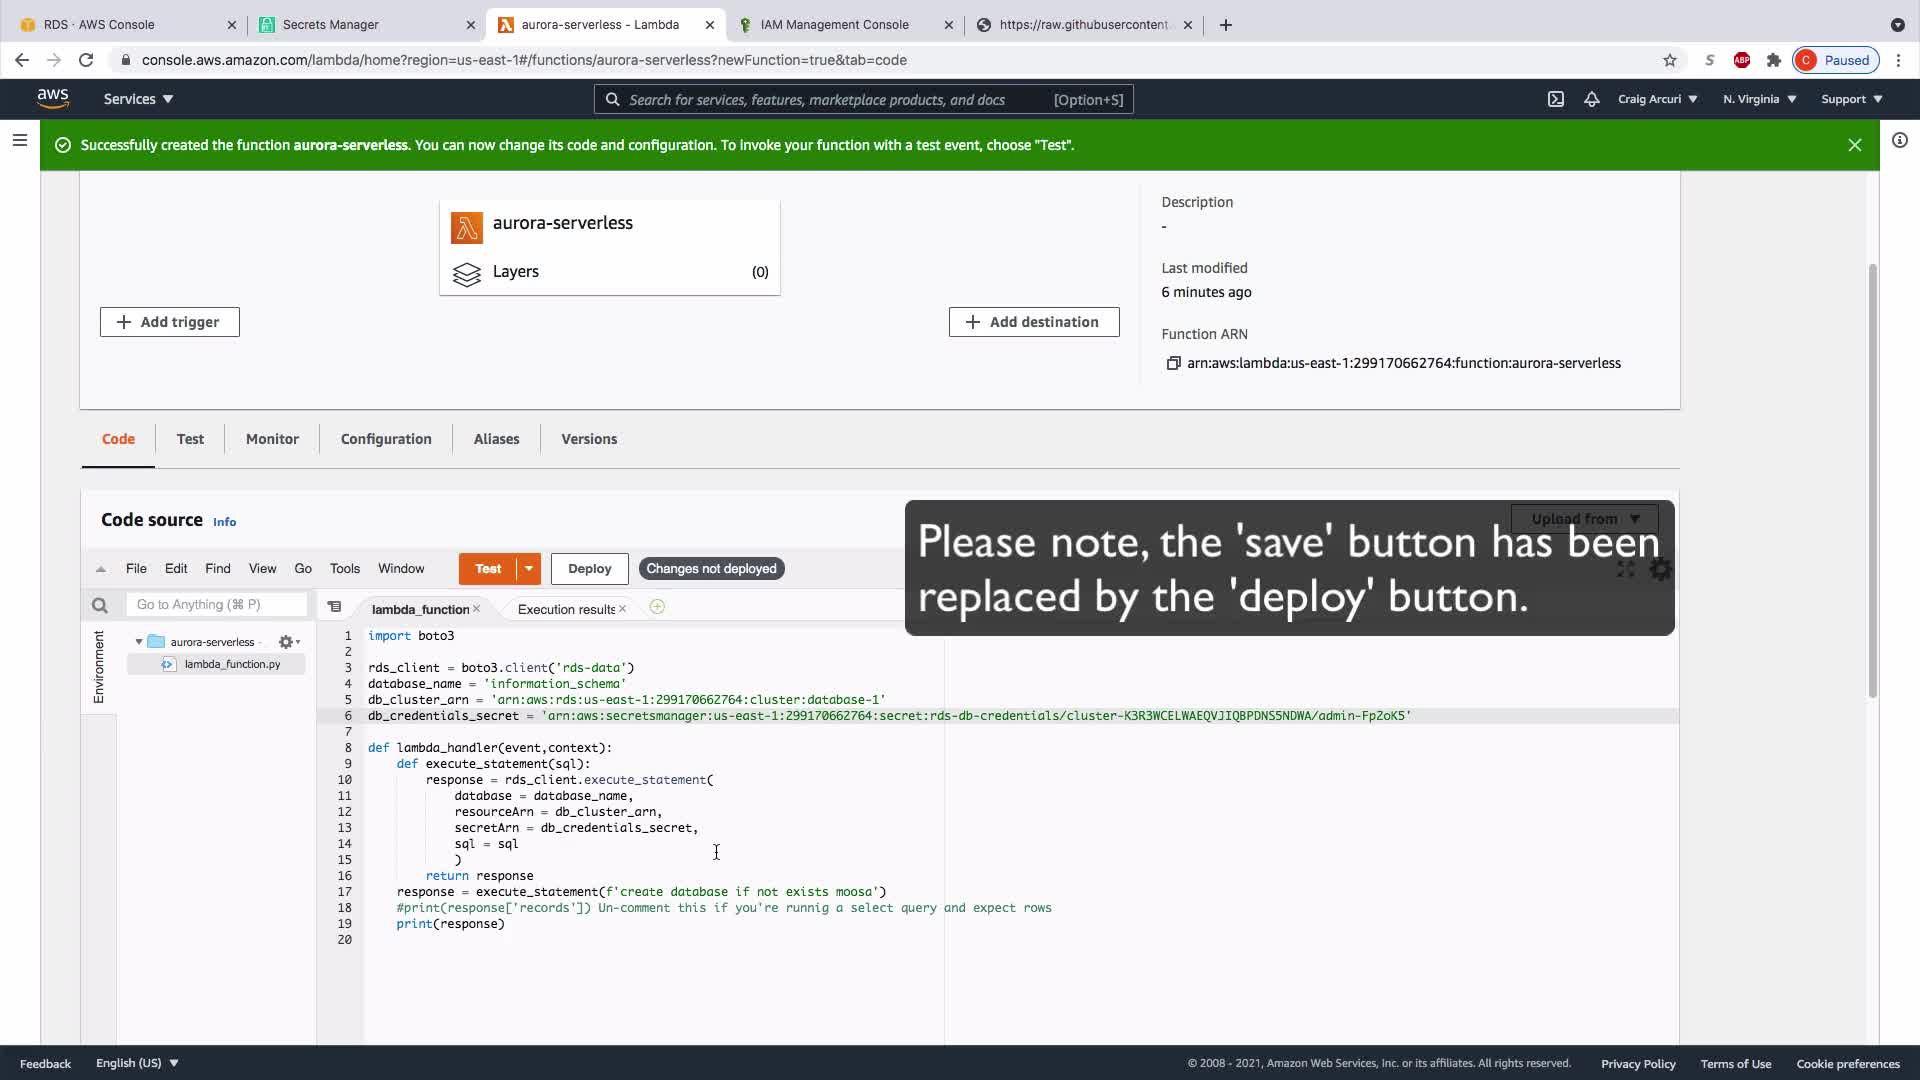Open the N. Virginia region selector
Screen dimensions: 1920x1080
1759,99
